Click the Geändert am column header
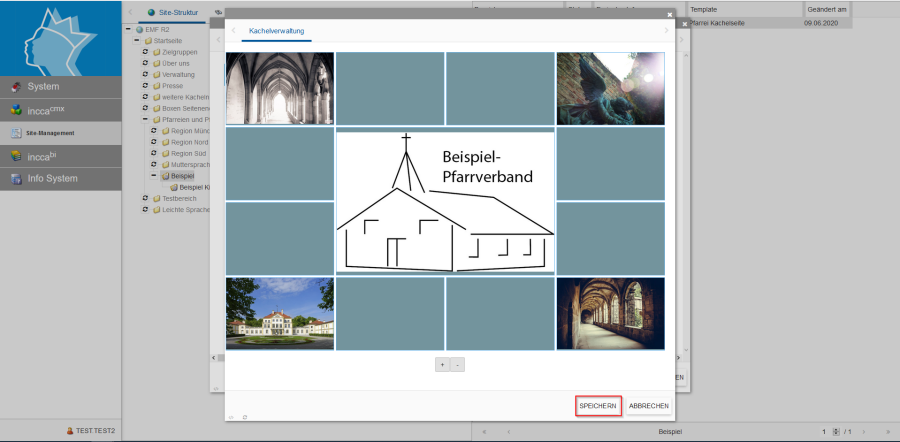Screen dimensions: 900x442 [x=828, y=9]
